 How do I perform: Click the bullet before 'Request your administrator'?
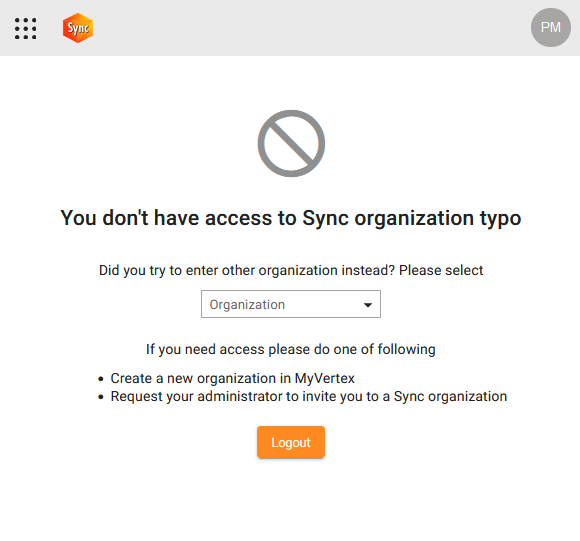click(x=101, y=397)
